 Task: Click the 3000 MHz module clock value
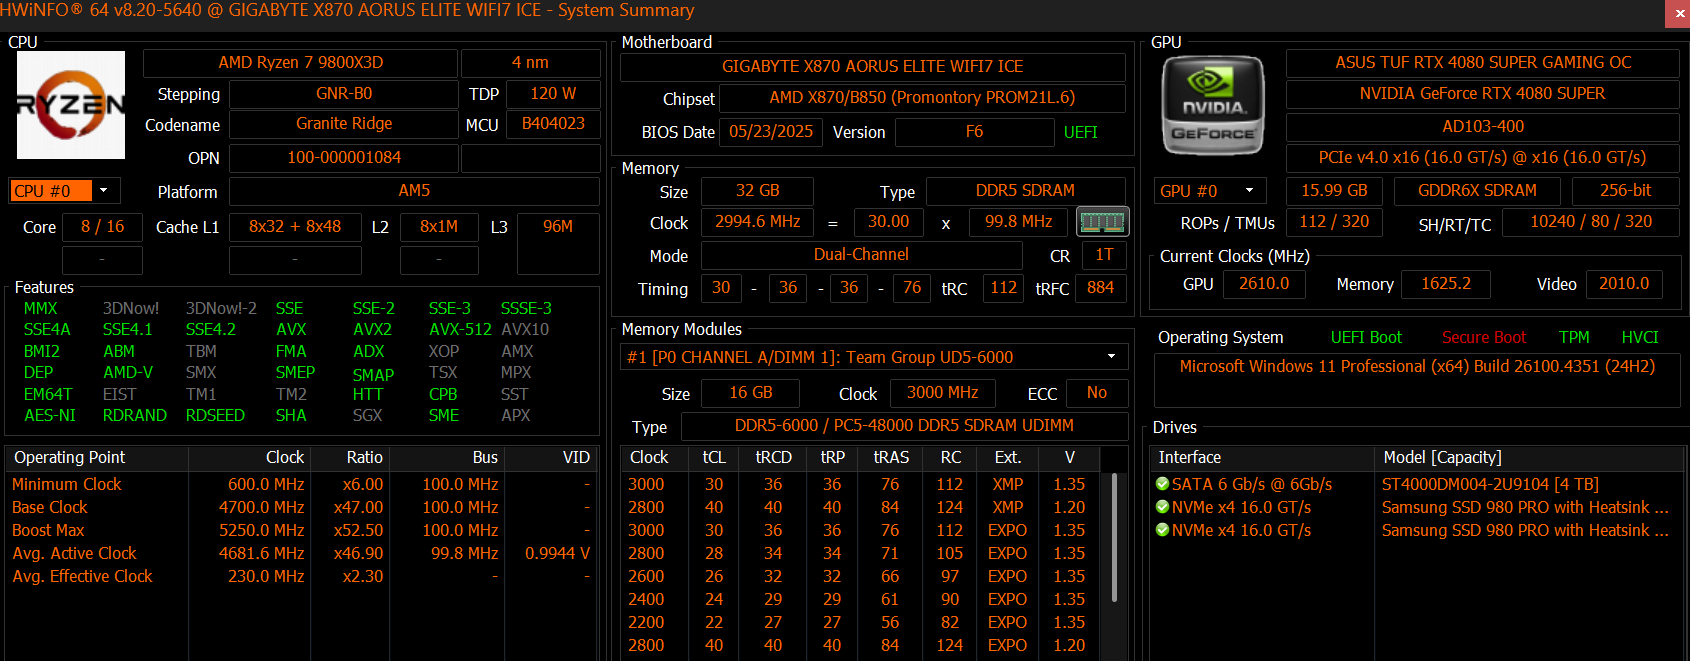click(x=942, y=393)
